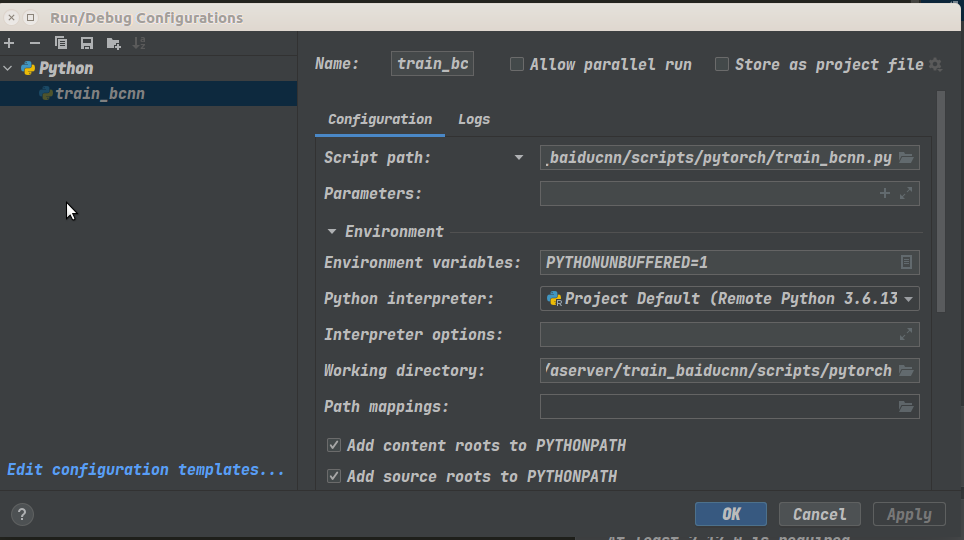
Task: Expand the Parameters field editor
Action: pos(906,193)
